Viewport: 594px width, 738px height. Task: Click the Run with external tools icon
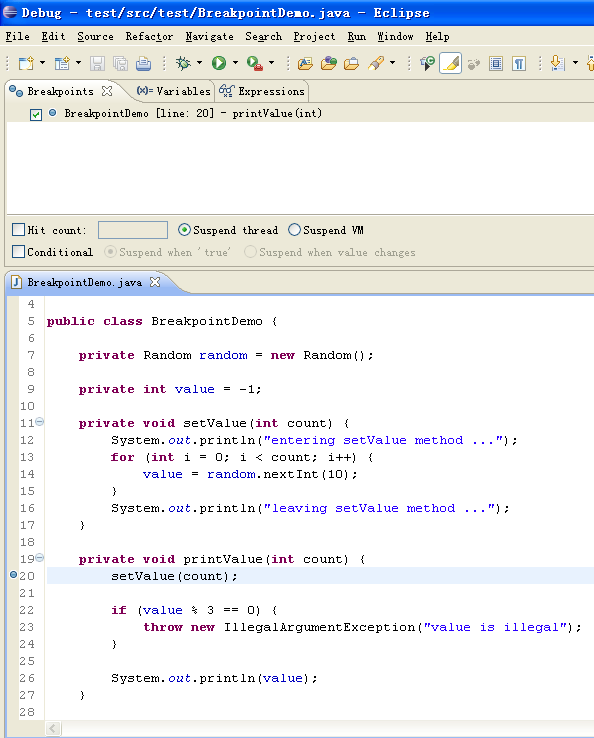[x=255, y=63]
